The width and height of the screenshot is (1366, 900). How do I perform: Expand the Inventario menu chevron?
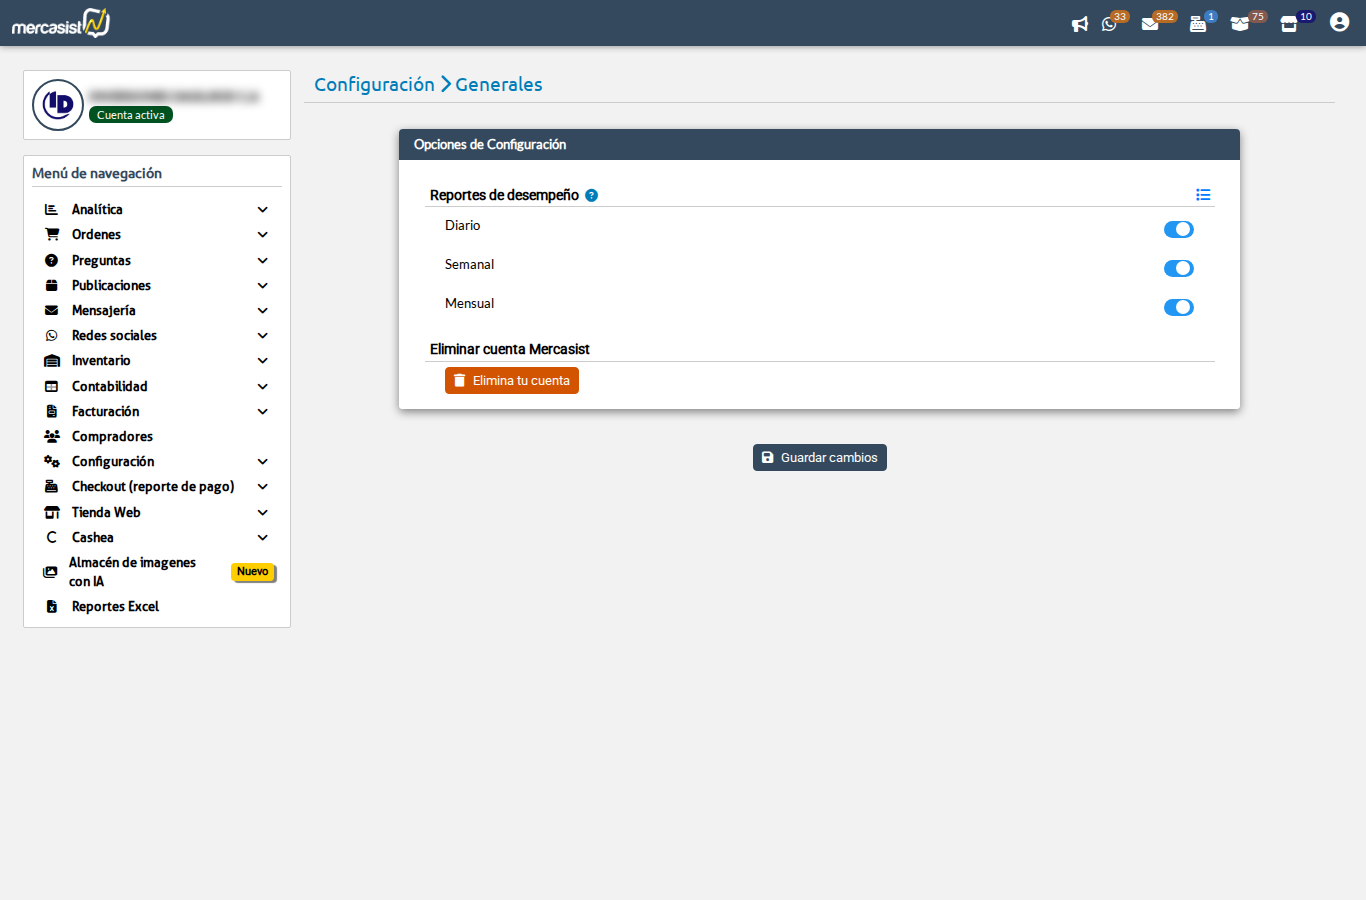263,361
